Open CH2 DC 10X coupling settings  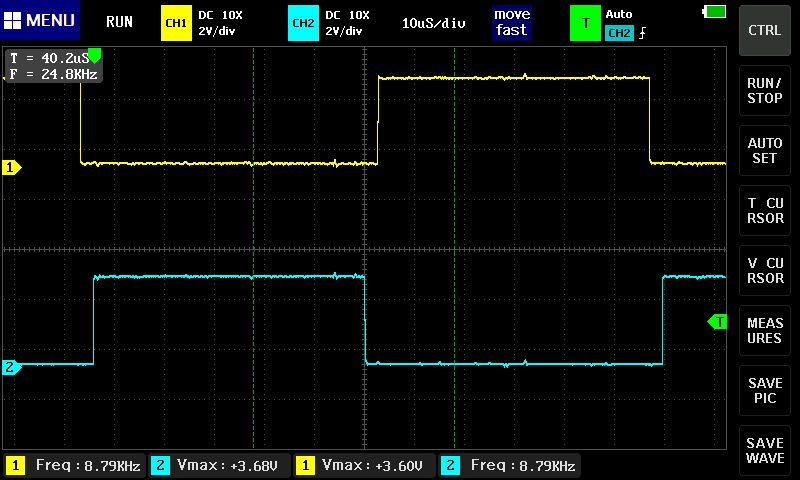(347, 22)
